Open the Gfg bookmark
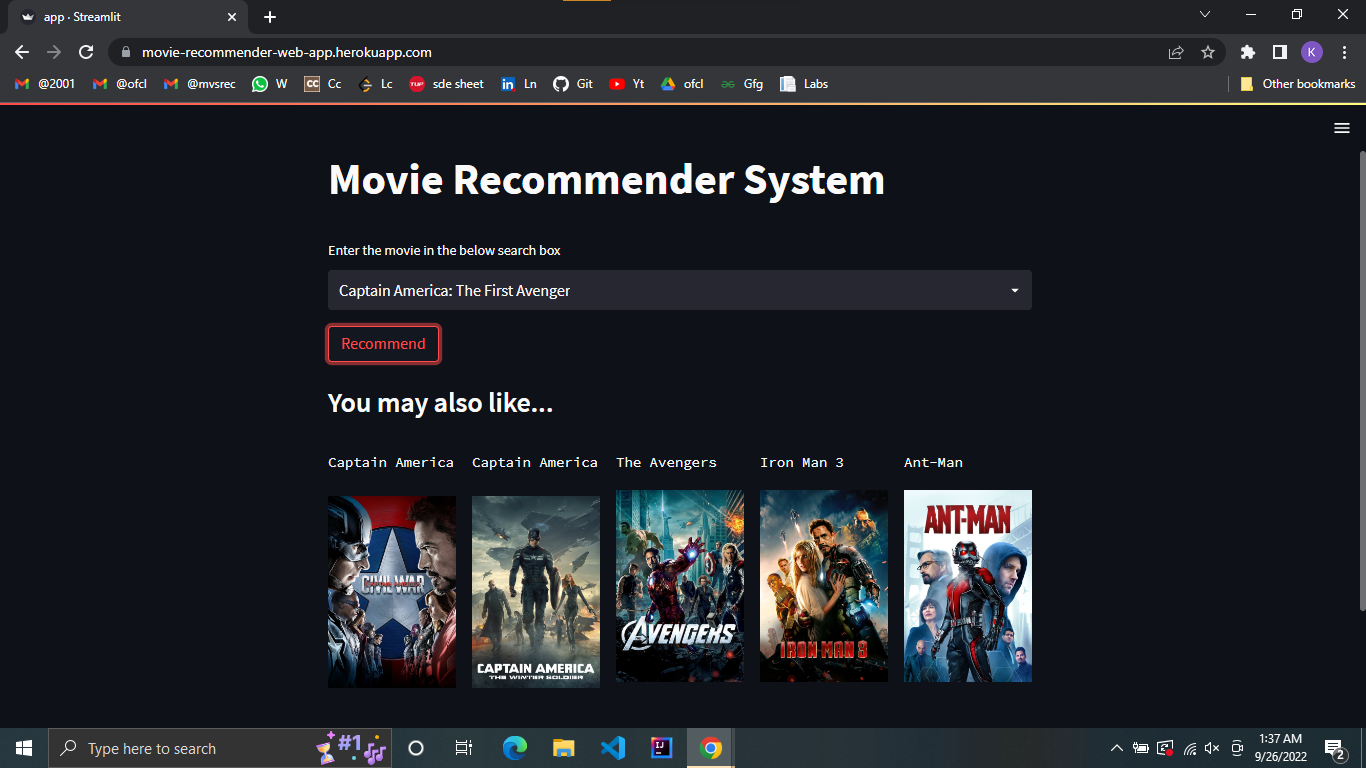 coord(742,84)
